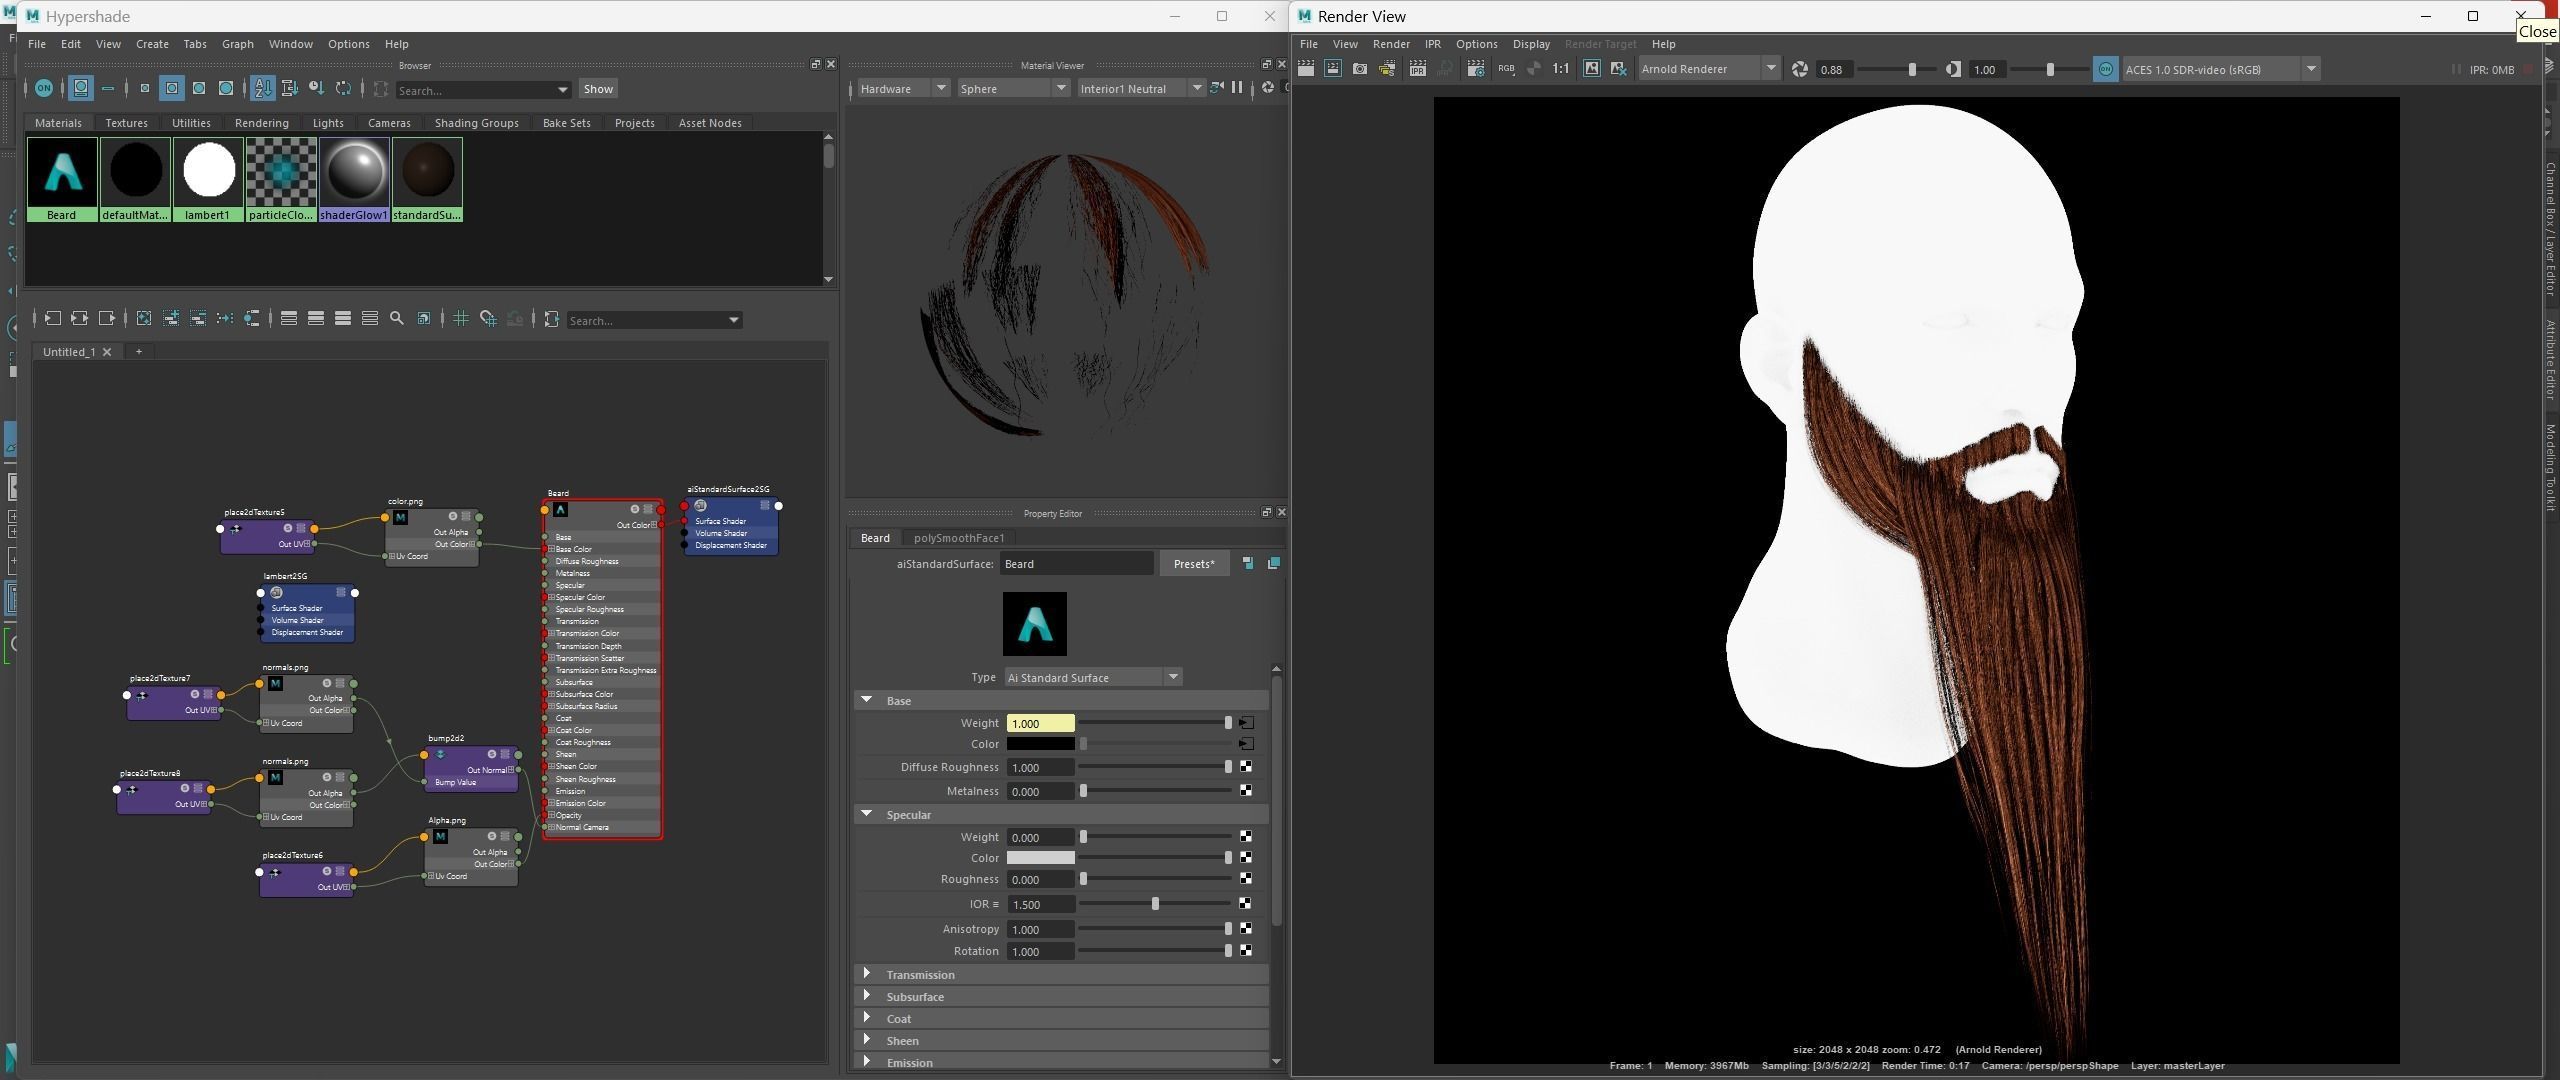Collapse the Specular section
This screenshot has width=2560, height=1080.
click(x=867, y=814)
